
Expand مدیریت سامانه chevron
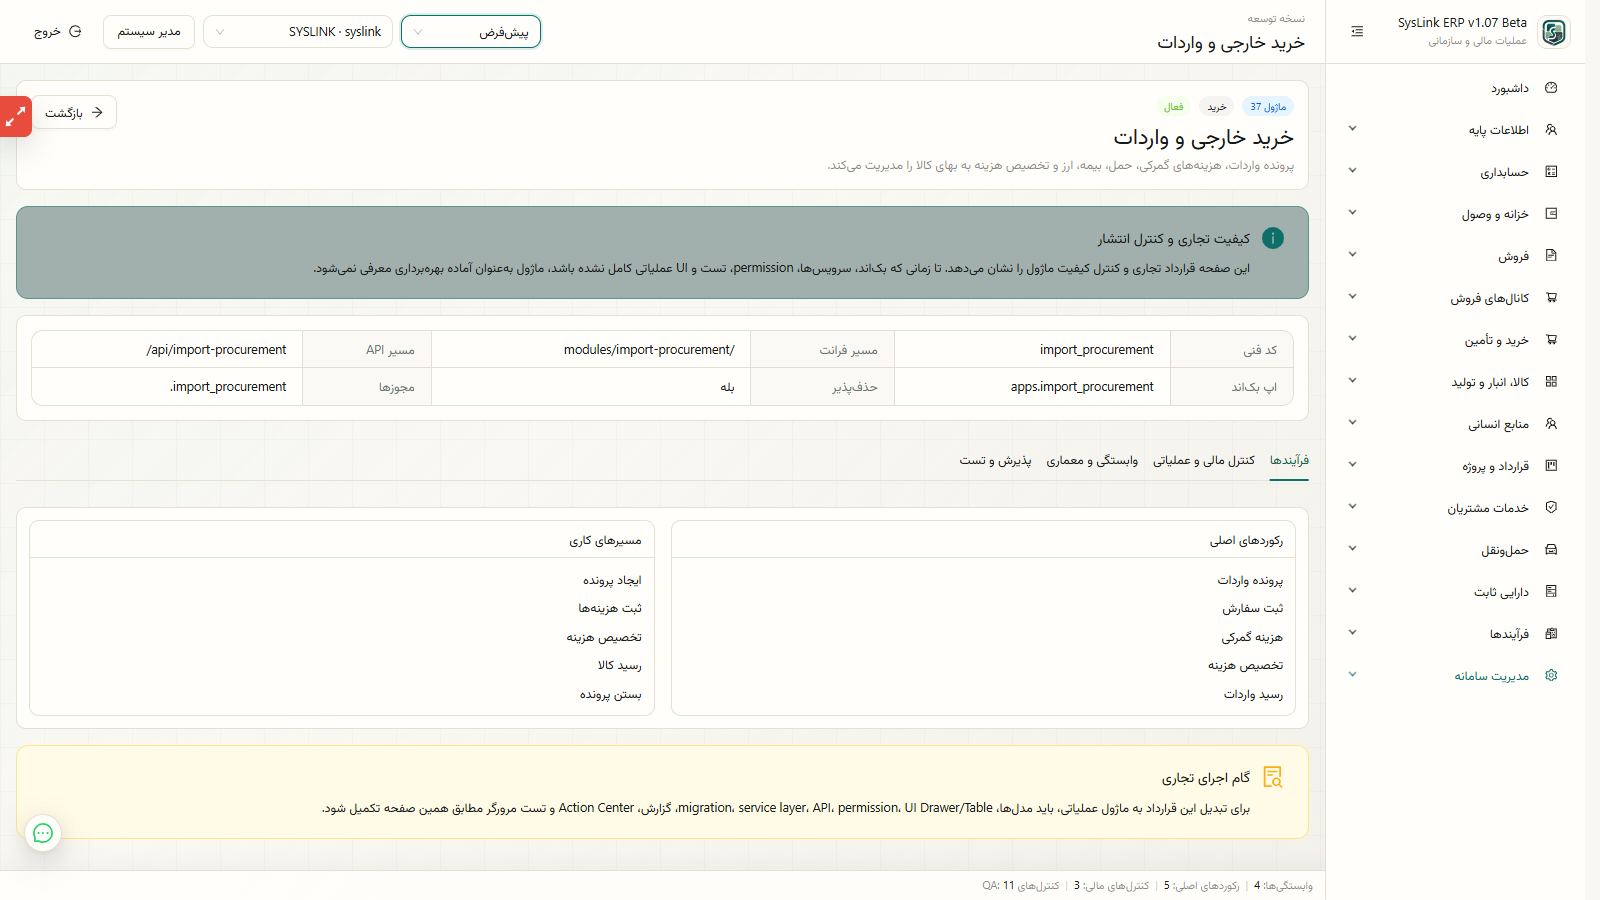[1352, 675]
